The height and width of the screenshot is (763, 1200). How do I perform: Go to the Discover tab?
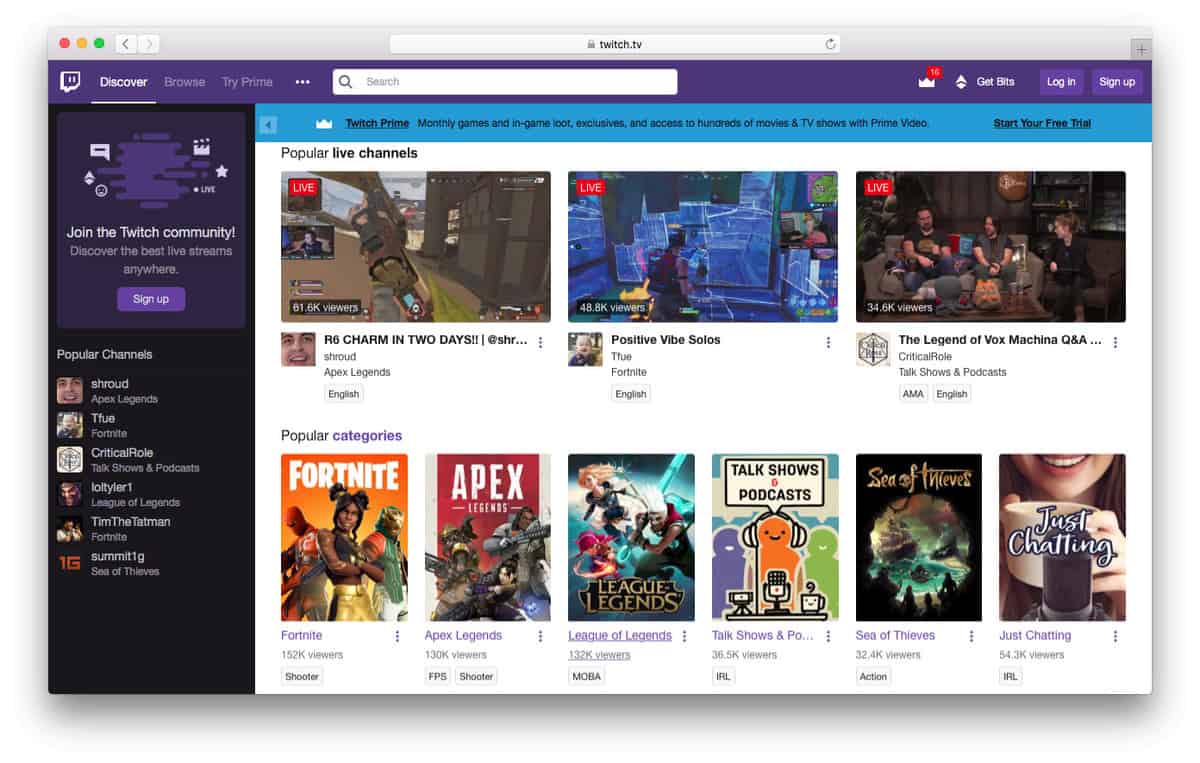coord(124,82)
